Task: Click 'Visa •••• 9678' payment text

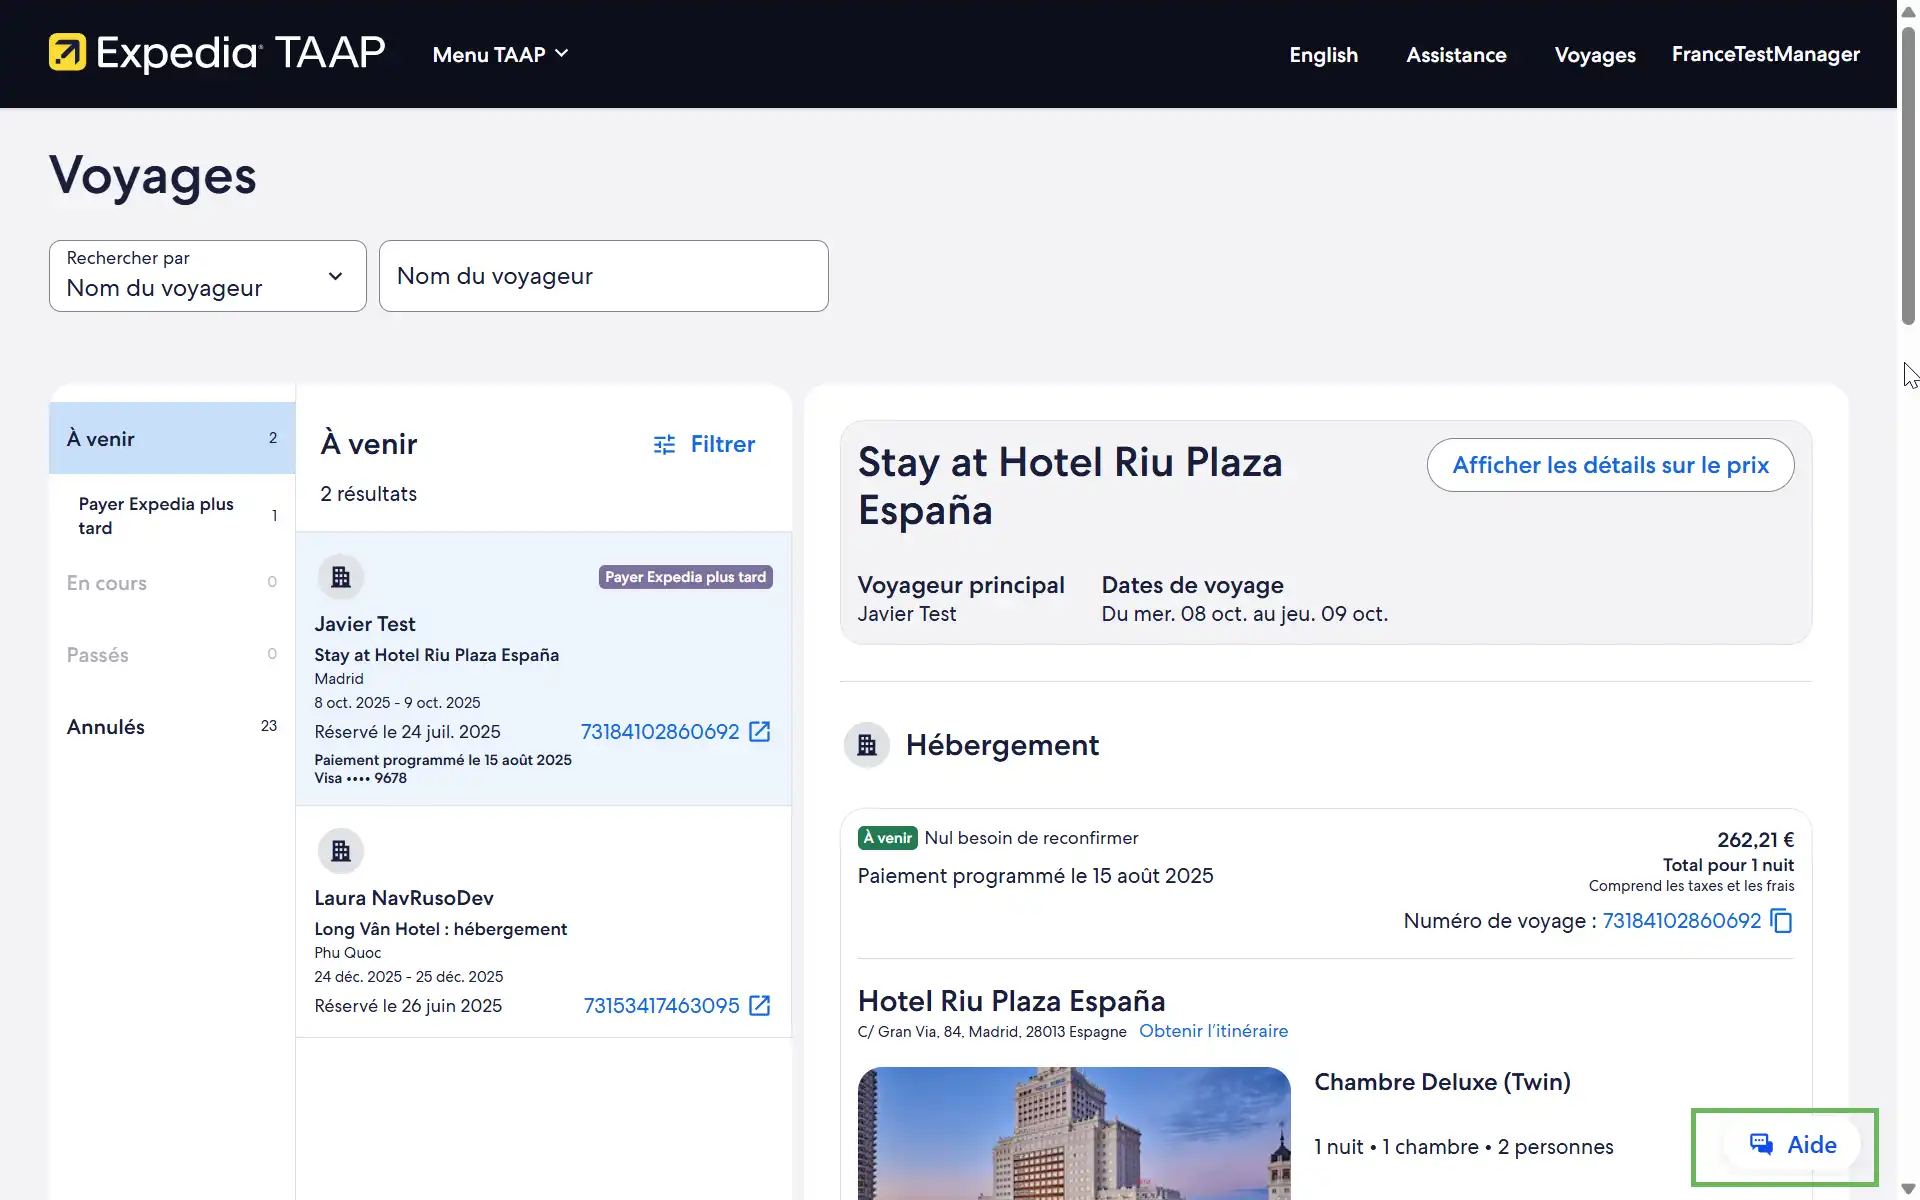Action: (x=361, y=778)
